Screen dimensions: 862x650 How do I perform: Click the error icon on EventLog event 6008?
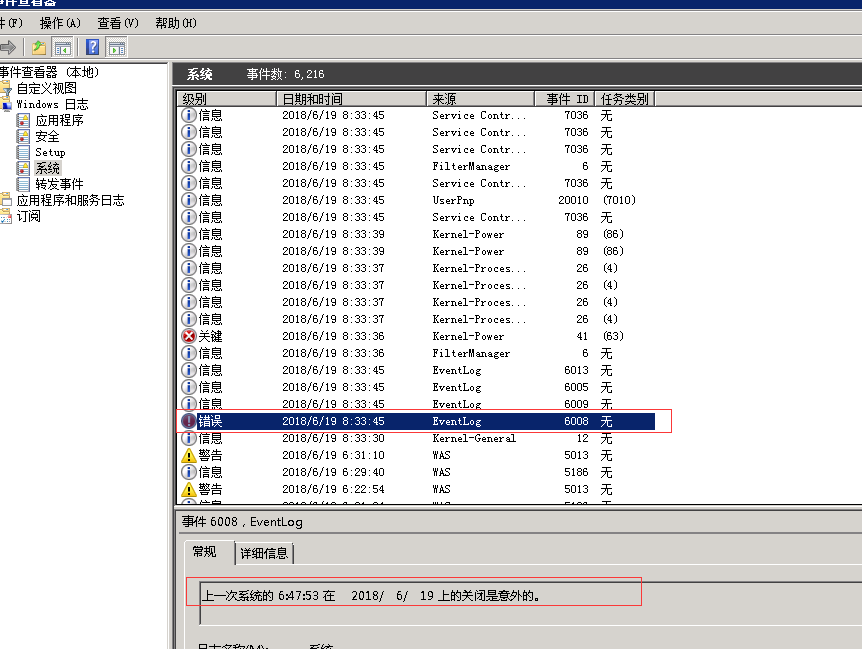[189, 421]
